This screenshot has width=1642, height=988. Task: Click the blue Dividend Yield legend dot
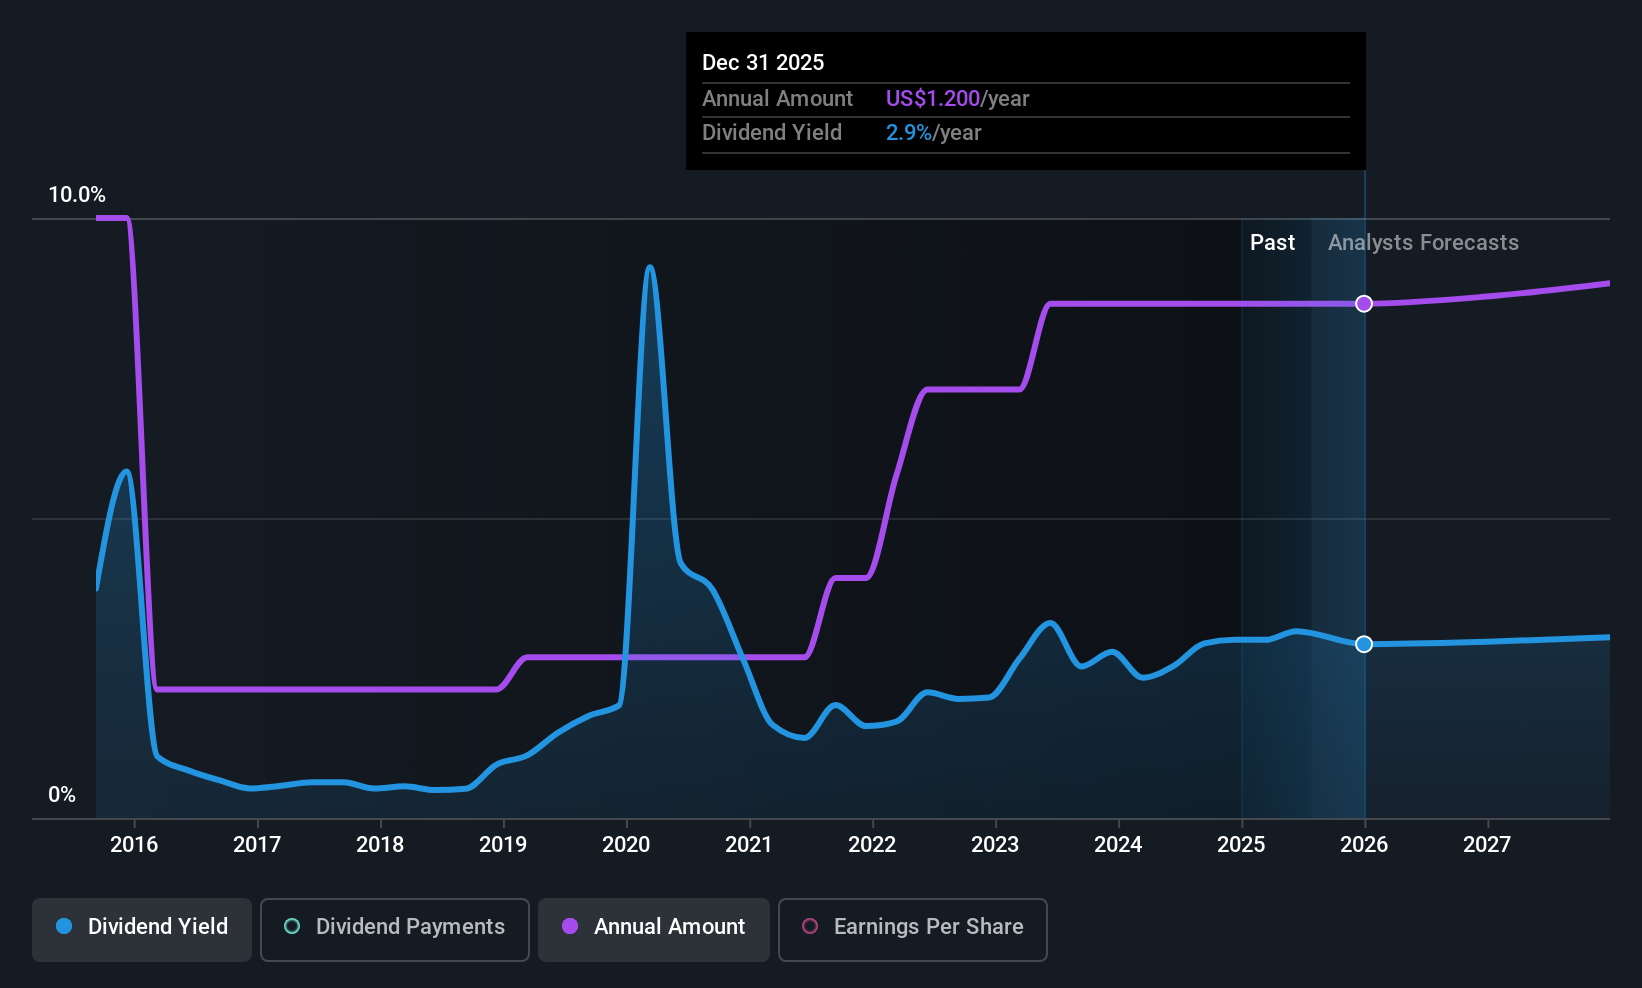63,927
